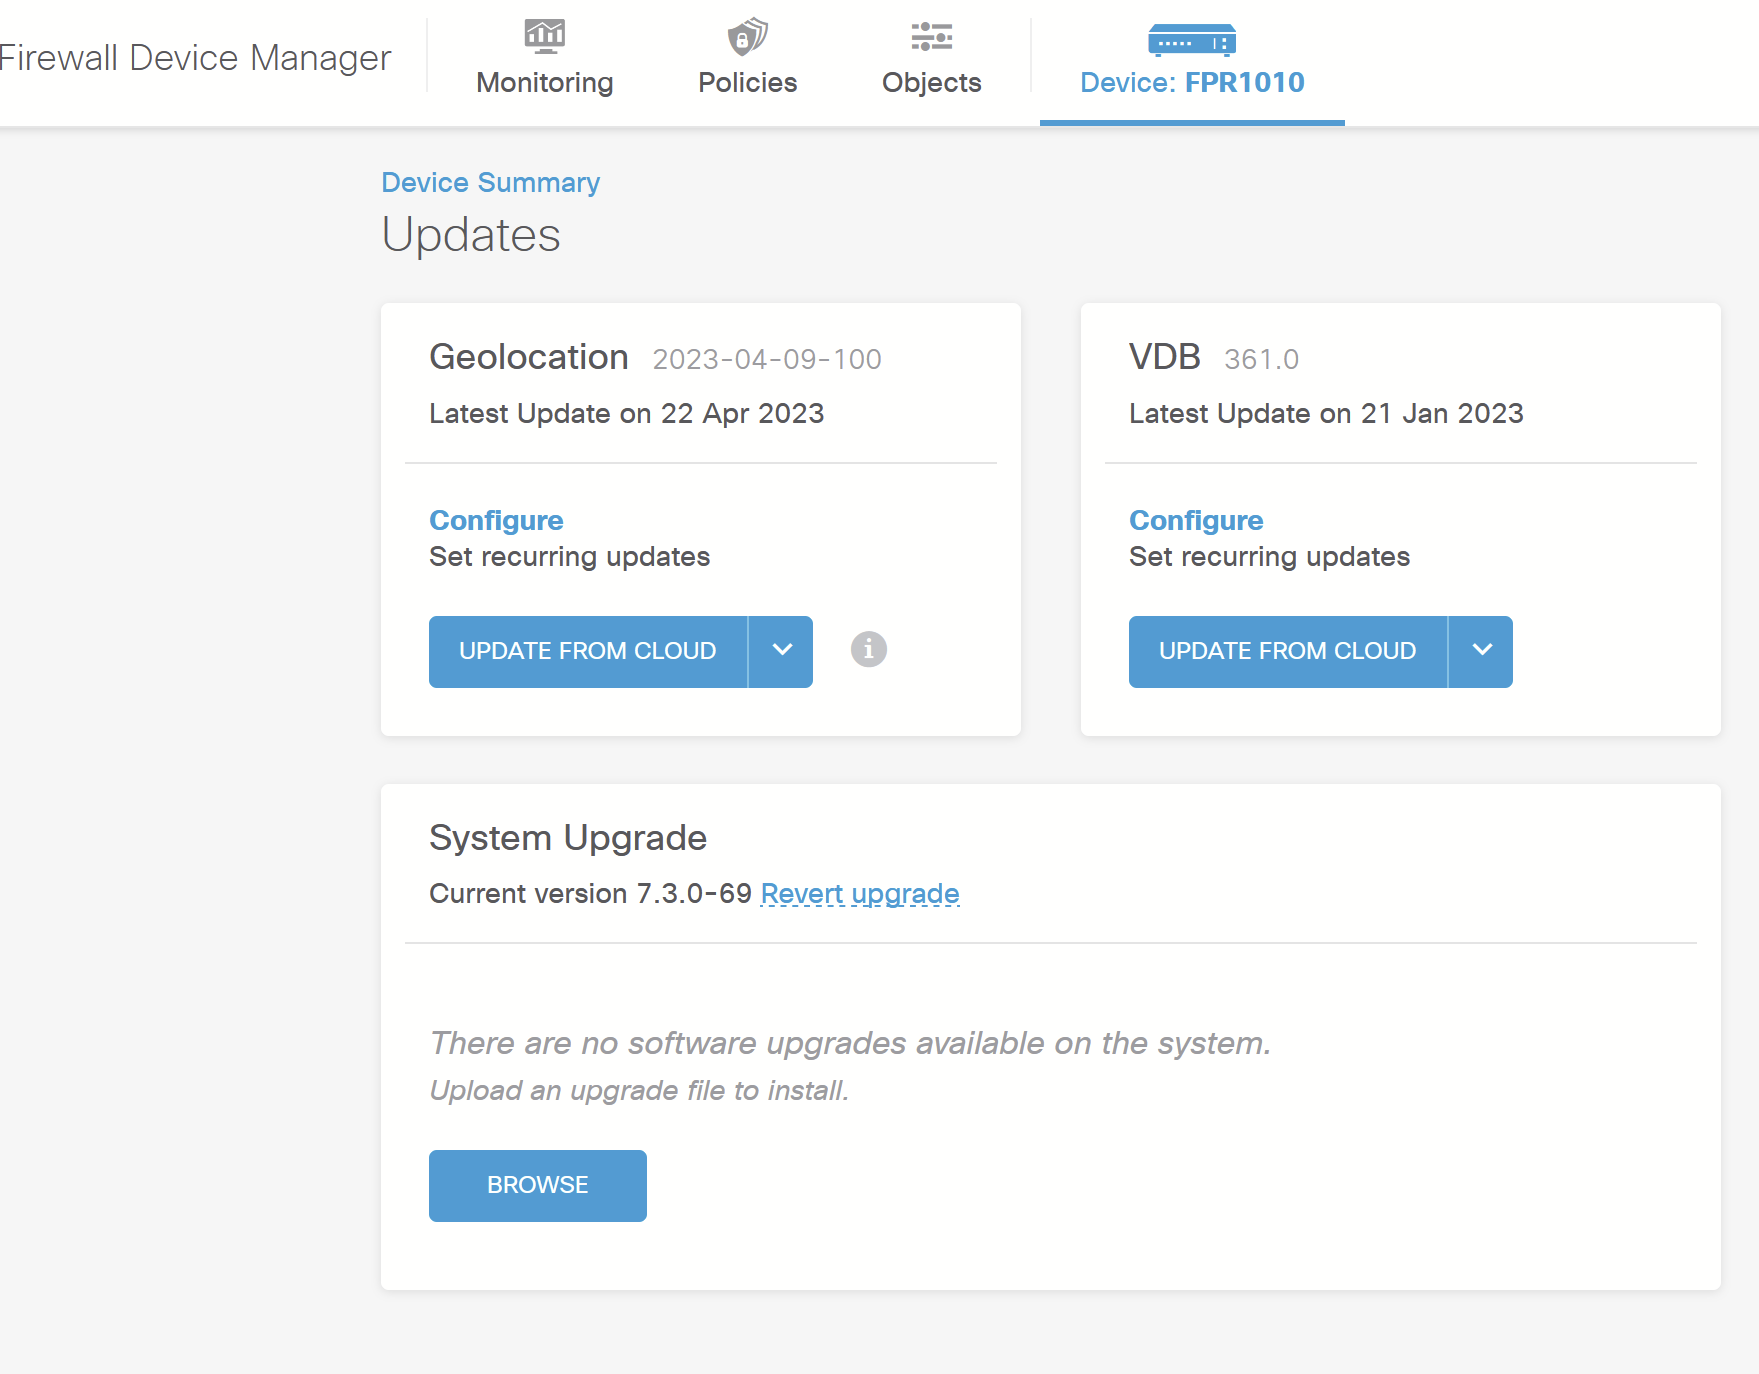Select the Device: FPR1010 tab label
Screen dimensions: 1759x1374
1191,83
